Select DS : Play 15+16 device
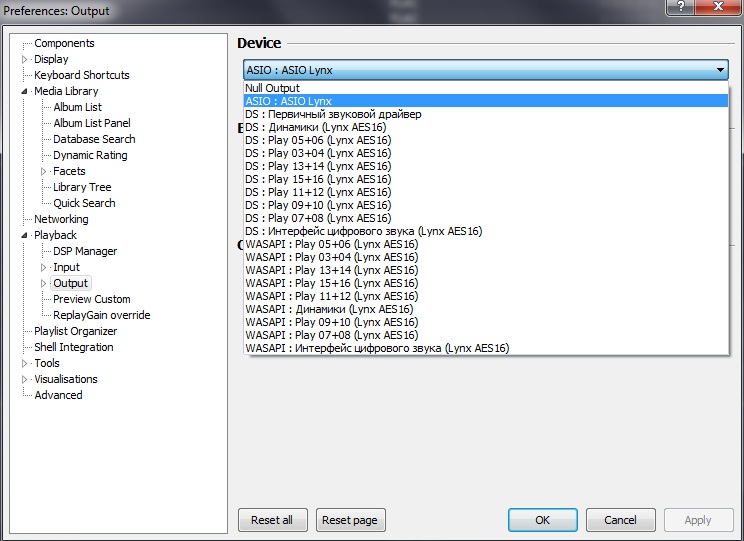The height and width of the screenshot is (541, 744). click(x=486, y=179)
